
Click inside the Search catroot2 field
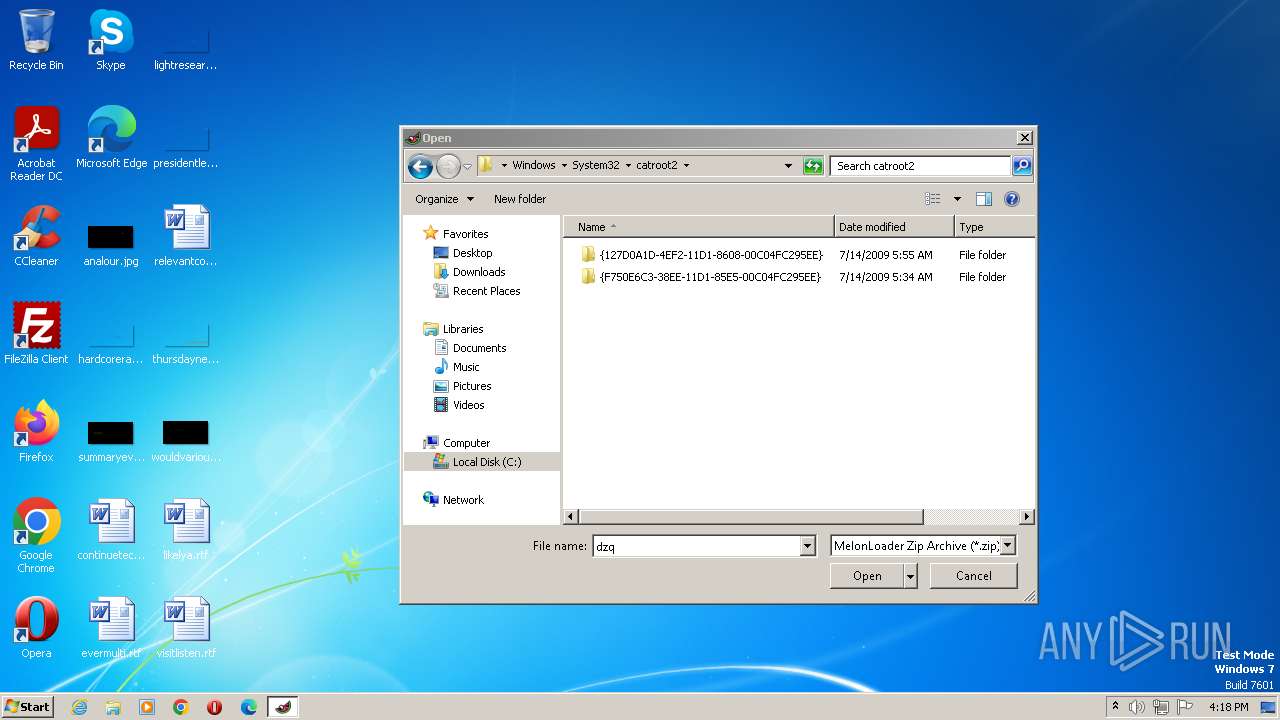click(920, 166)
